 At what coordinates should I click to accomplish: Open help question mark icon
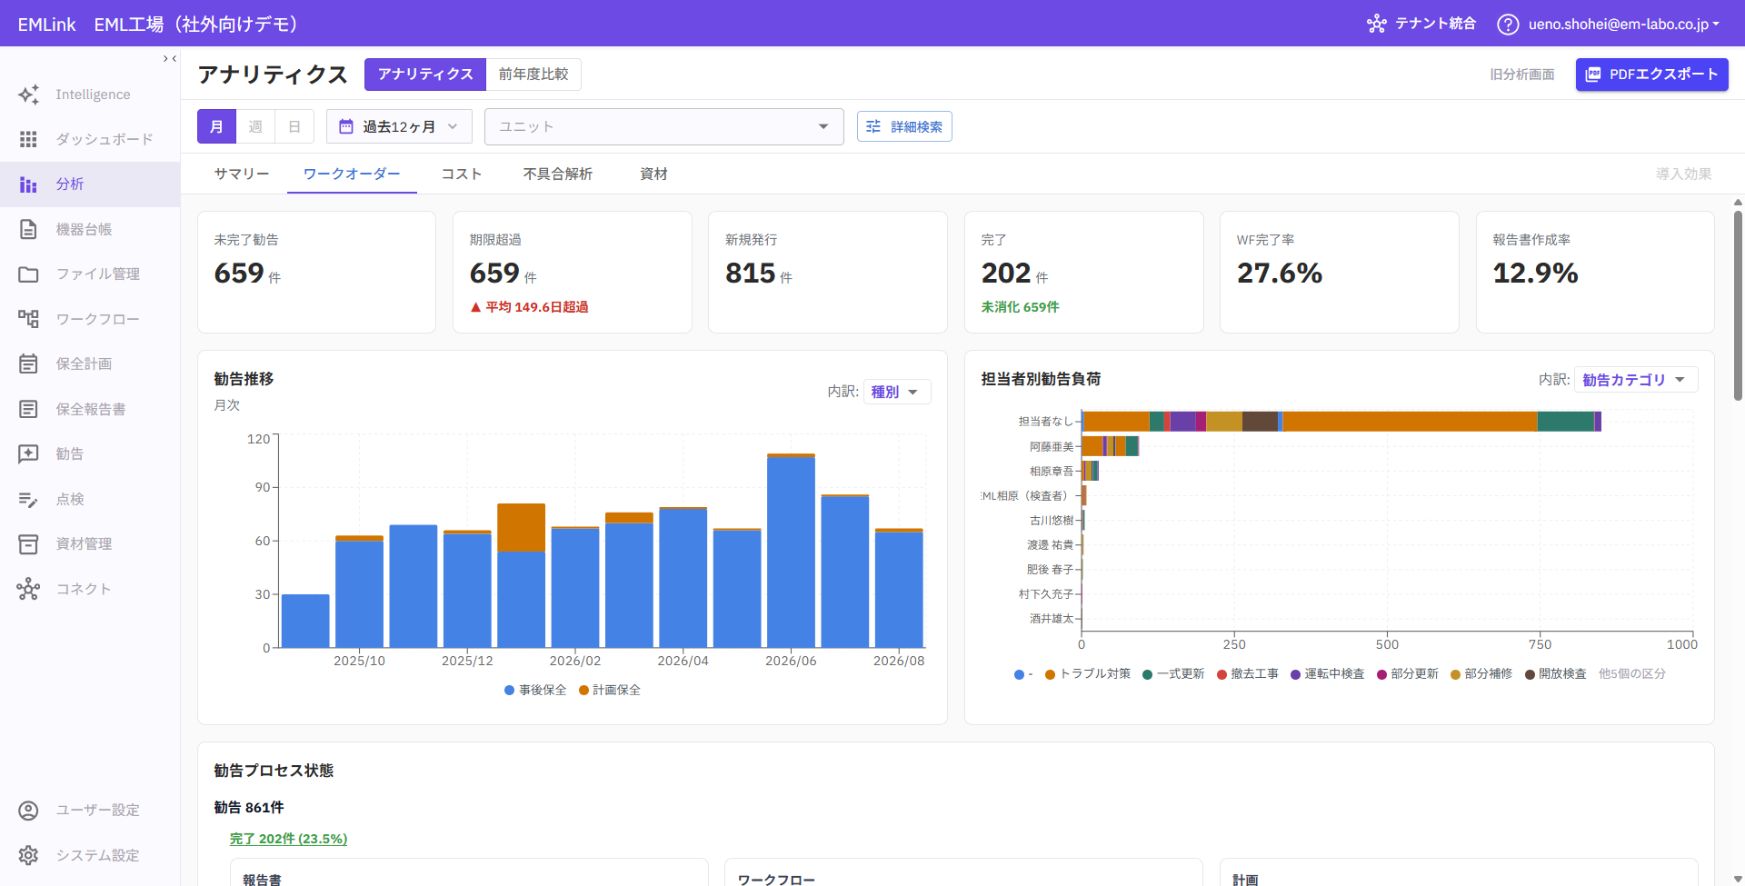pyautogui.click(x=1507, y=24)
